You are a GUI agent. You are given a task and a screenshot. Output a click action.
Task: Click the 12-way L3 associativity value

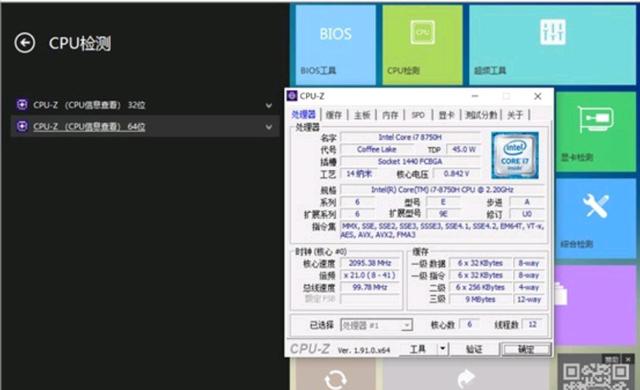click(x=529, y=299)
